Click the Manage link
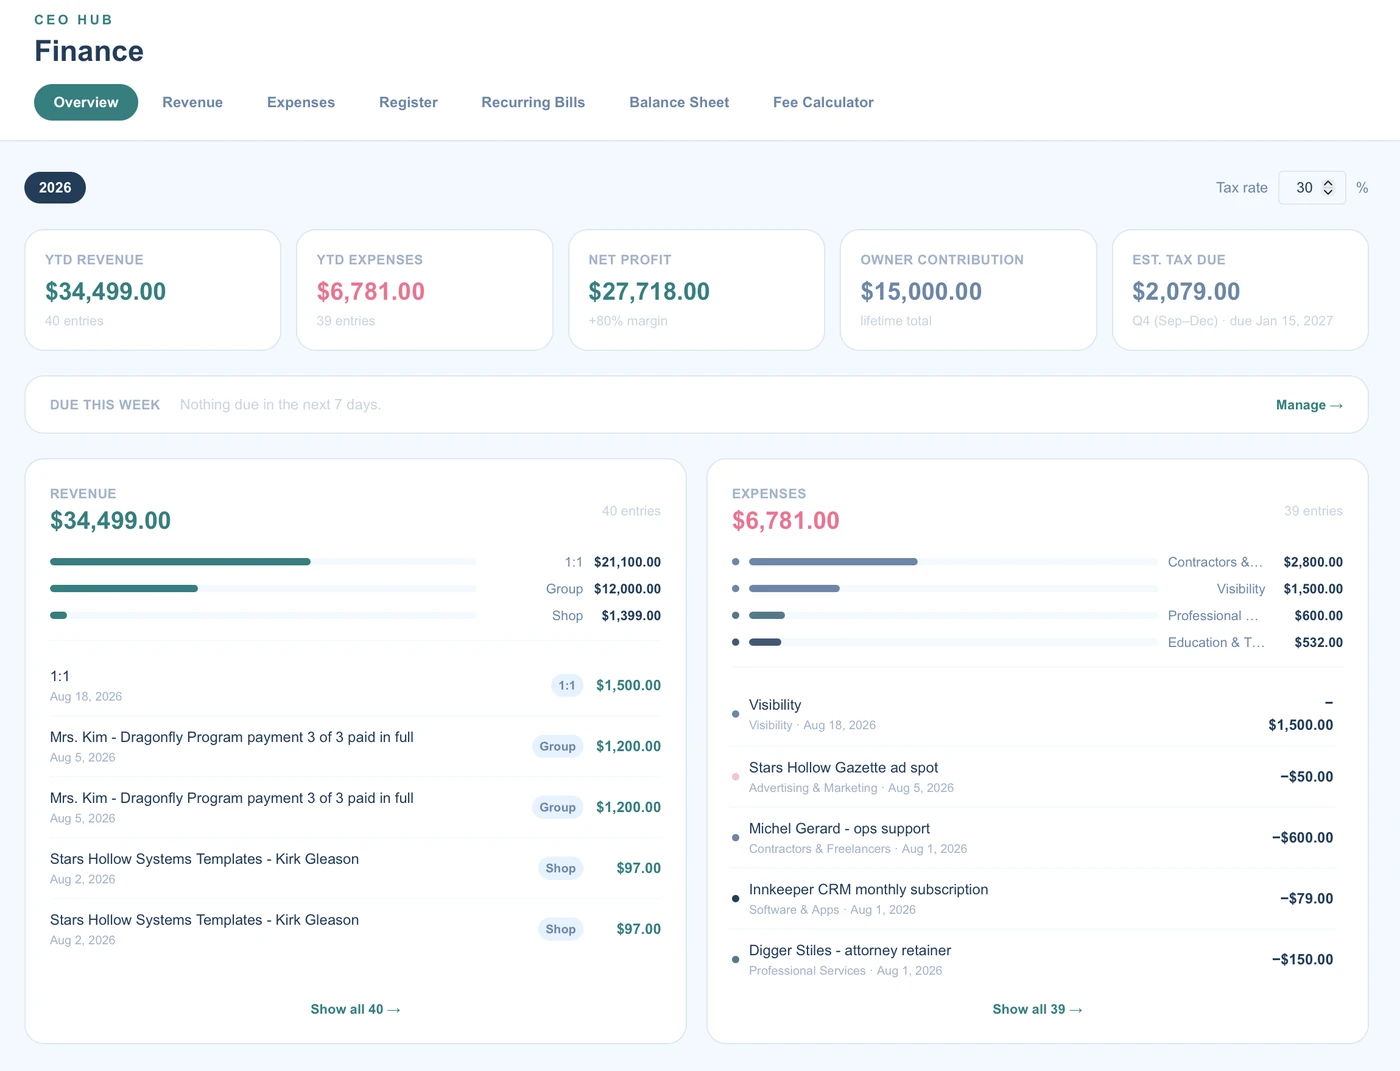 [x=1309, y=405]
